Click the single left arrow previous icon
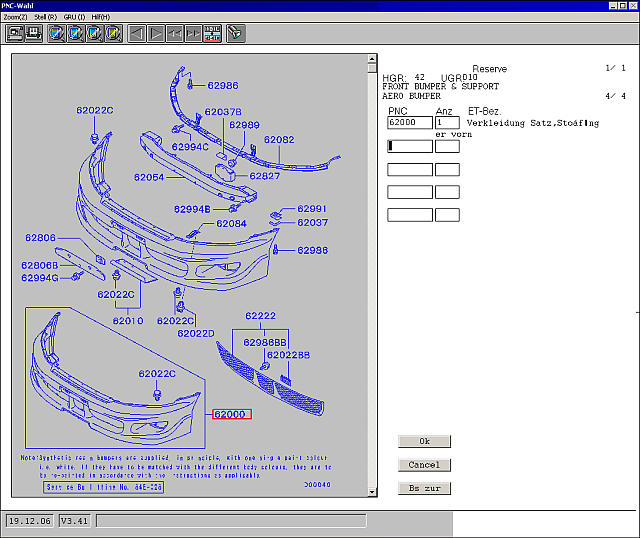 pyautogui.click(x=137, y=33)
